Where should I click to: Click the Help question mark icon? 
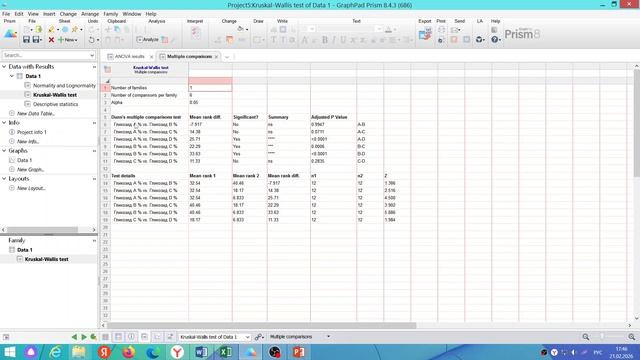click(495, 40)
